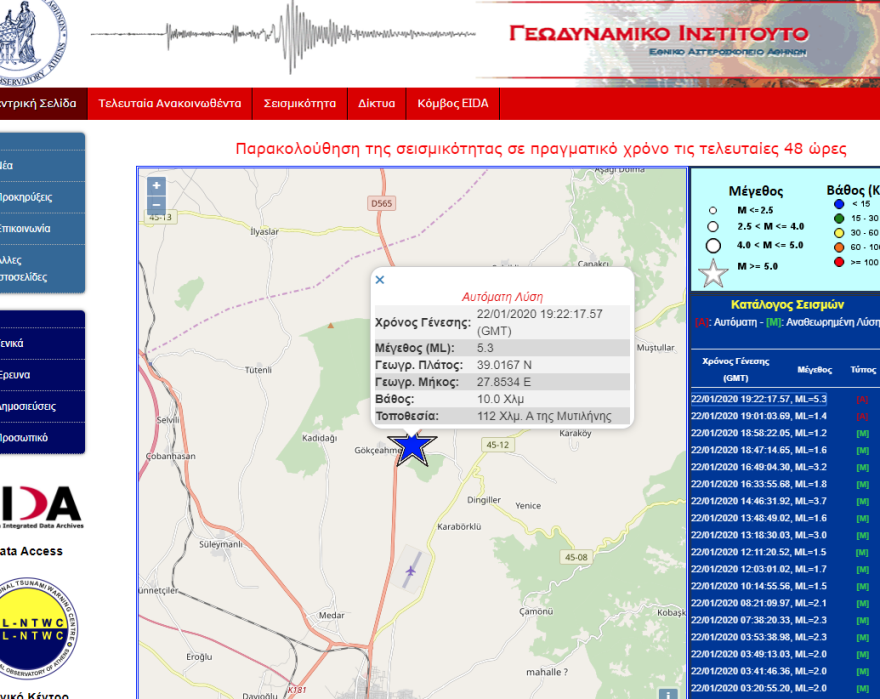880x699 pixels.
Task: Zoom in on the seismicity map
Action: (x=156, y=186)
